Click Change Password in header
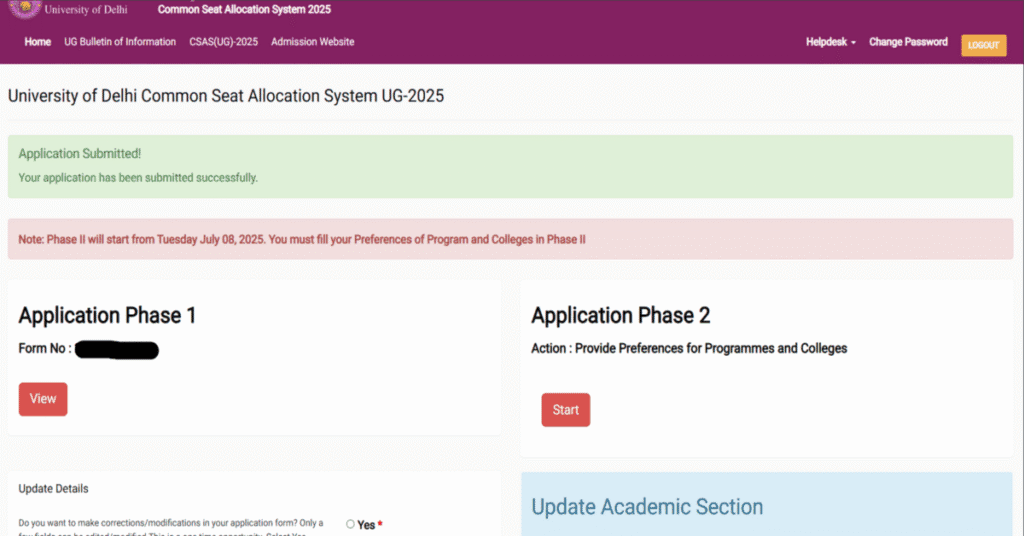The image size is (1024, 536). (908, 42)
